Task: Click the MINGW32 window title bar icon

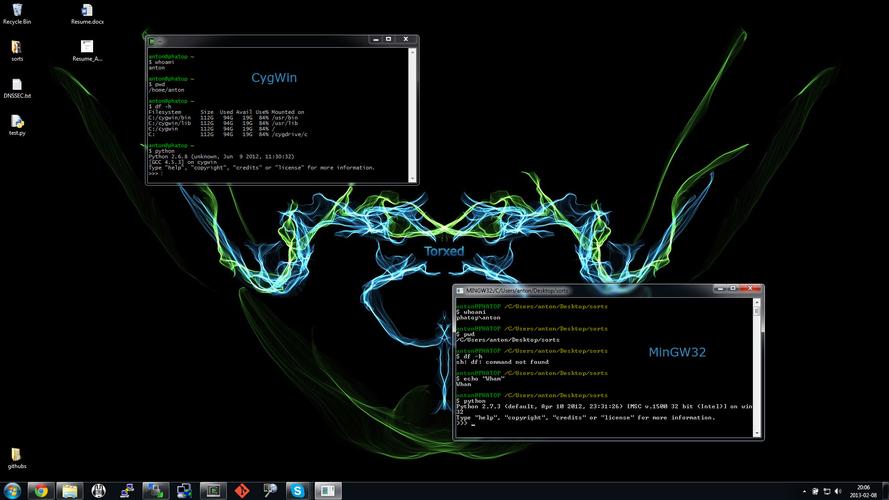Action: (460, 291)
